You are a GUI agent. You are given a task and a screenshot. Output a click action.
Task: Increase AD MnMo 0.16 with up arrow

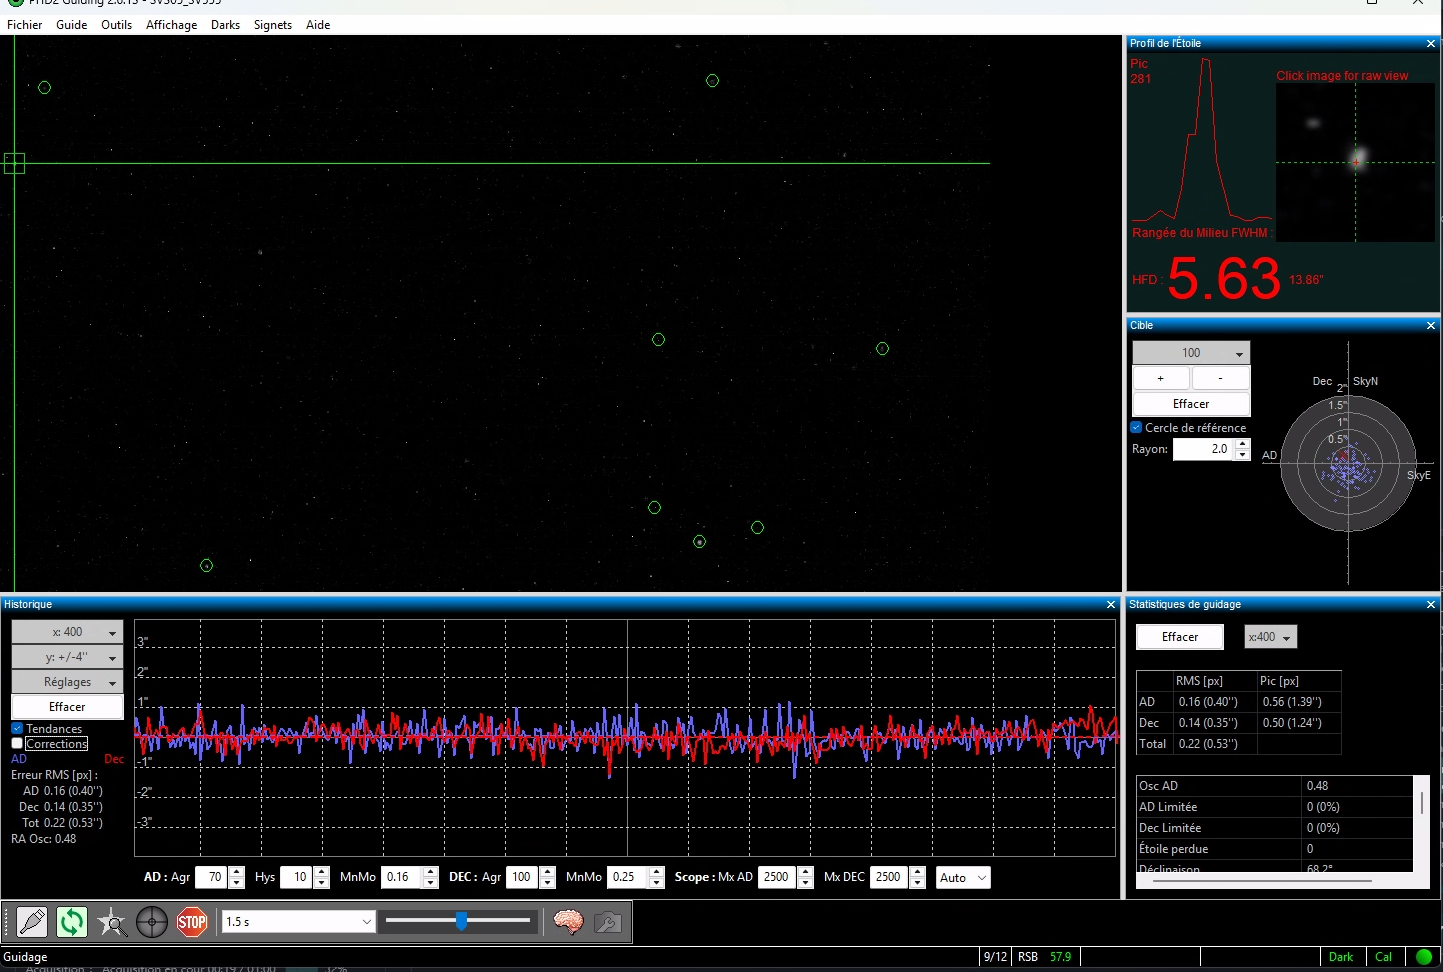[x=431, y=872]
